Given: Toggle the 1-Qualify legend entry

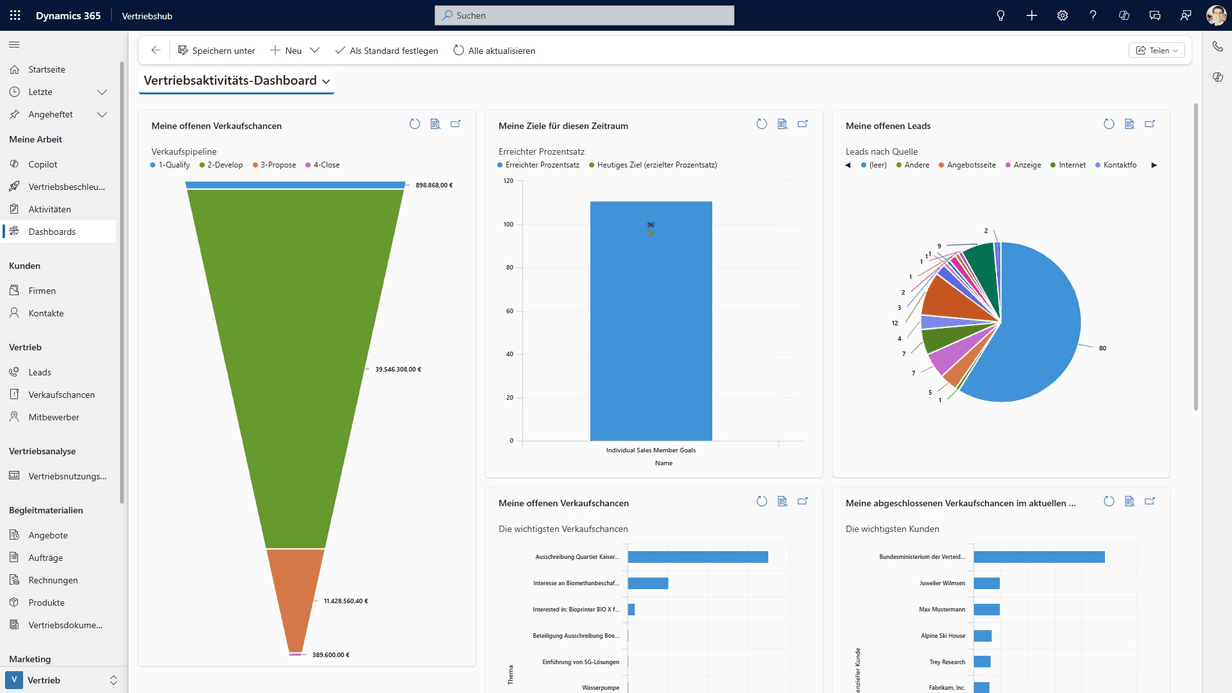Looking at the screenshot, I should [170, 165].
